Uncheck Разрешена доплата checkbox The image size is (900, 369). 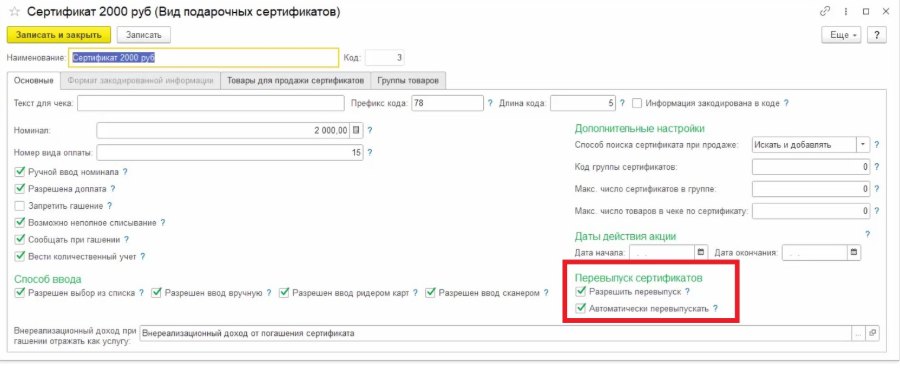[20, 188]
